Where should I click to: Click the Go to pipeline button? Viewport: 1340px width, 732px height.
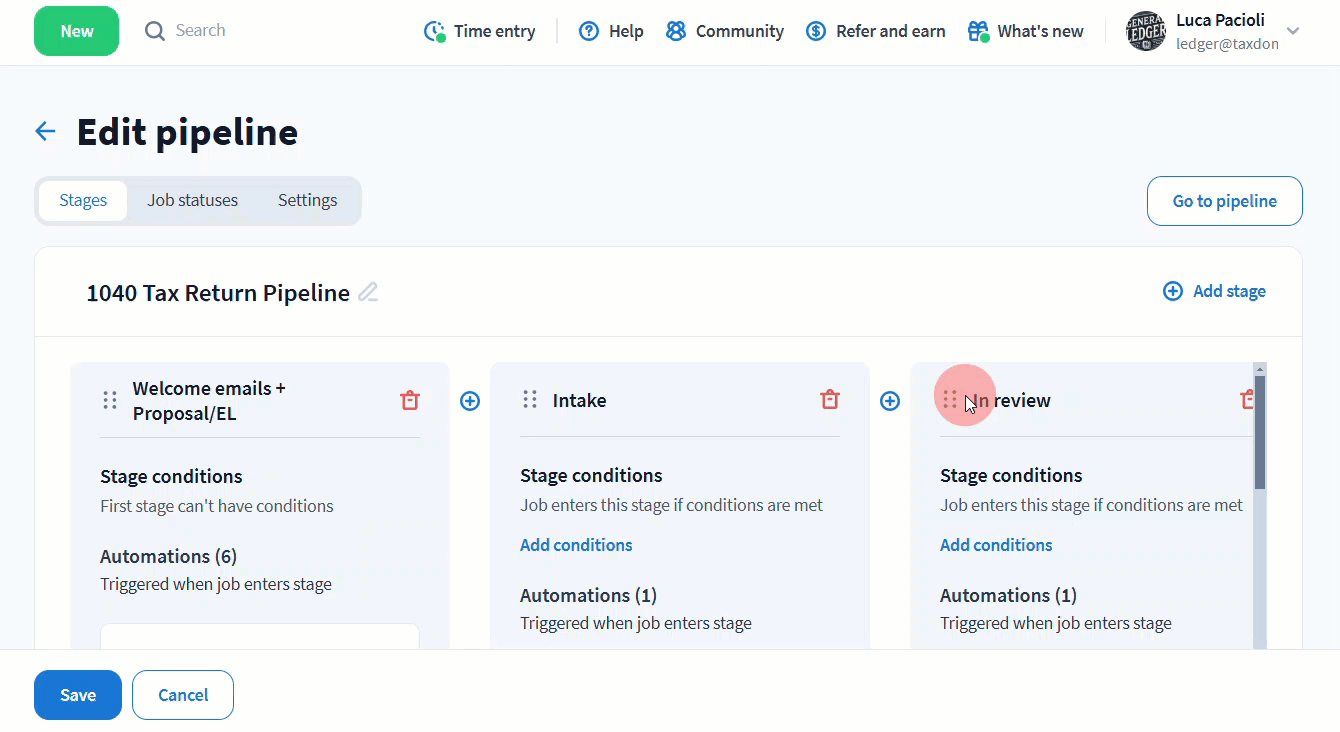tap(1224, 201)
